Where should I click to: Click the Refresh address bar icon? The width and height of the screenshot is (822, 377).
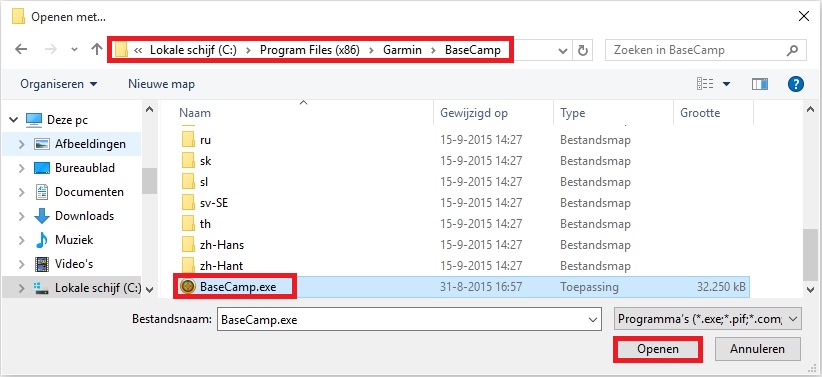[582, 50]
